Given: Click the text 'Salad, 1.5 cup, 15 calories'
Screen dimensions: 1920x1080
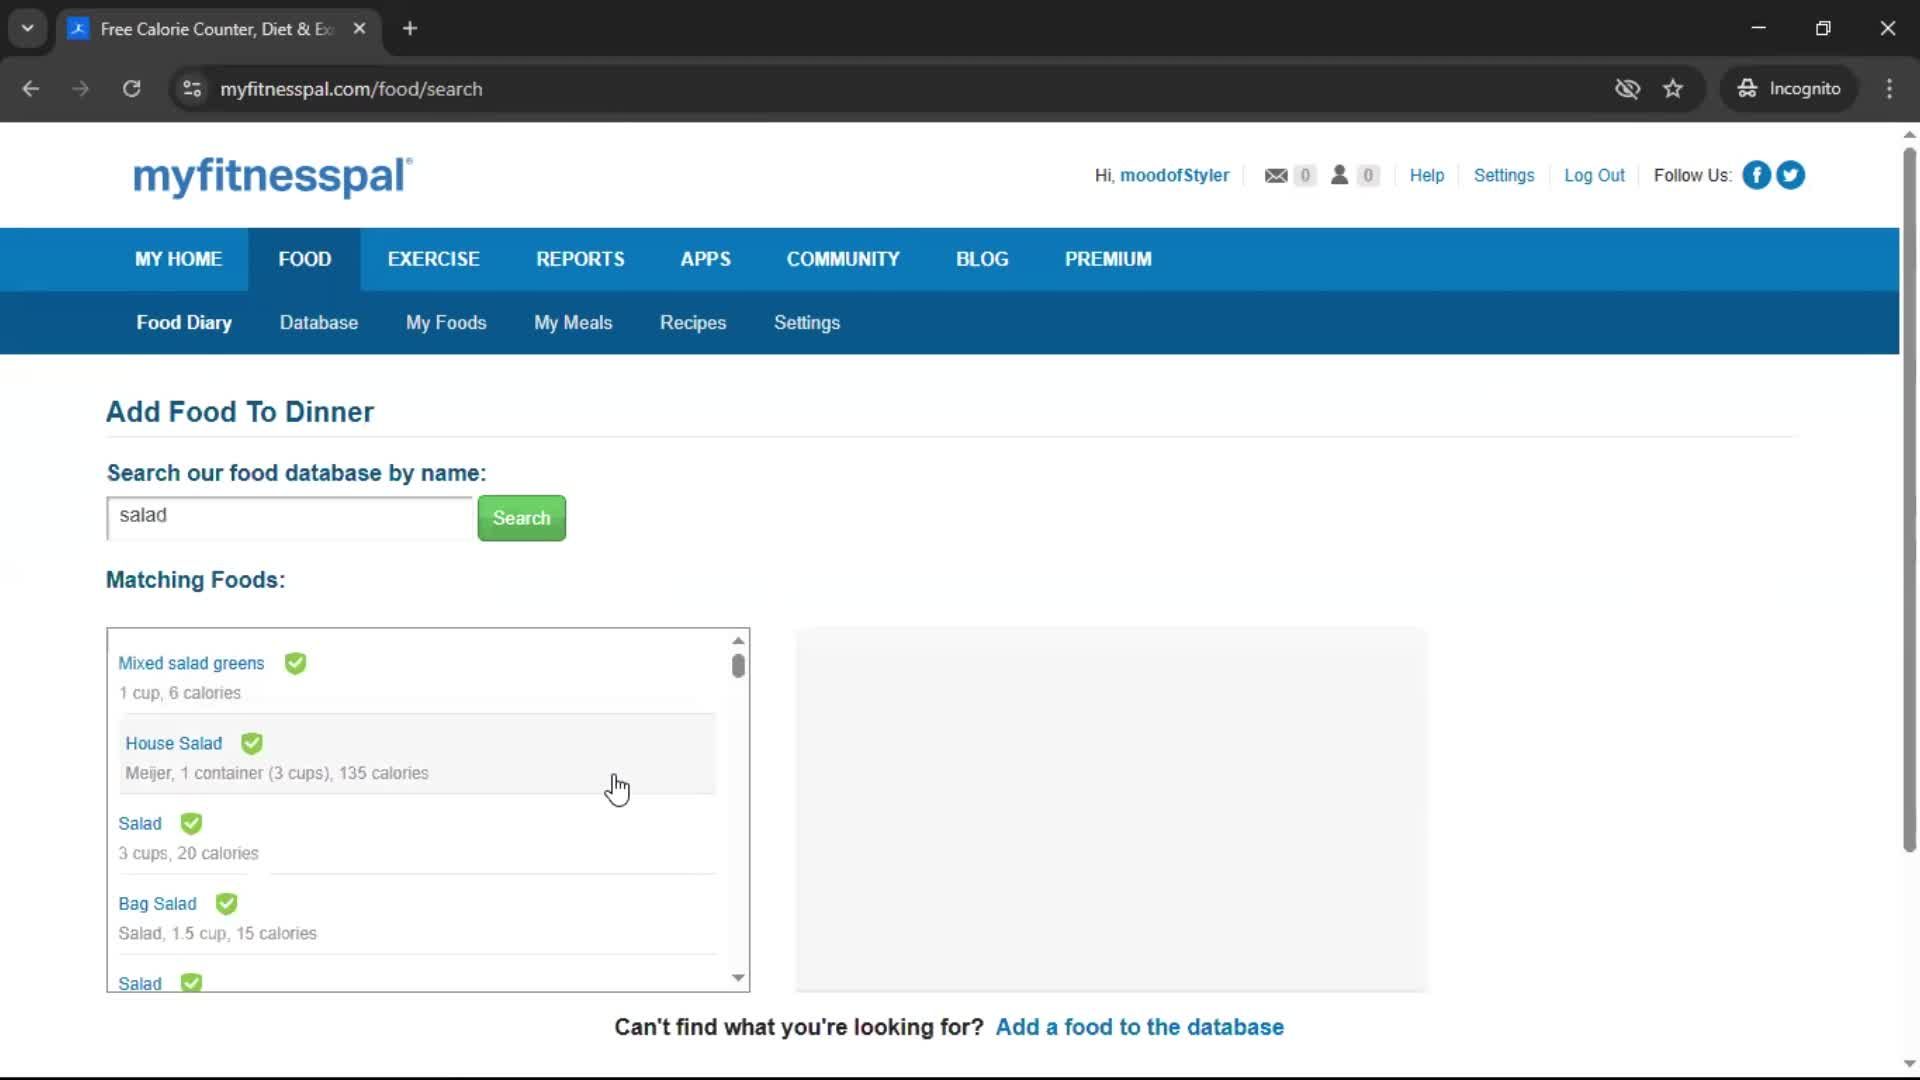Looking at the screenshot, I should point(217,933).
